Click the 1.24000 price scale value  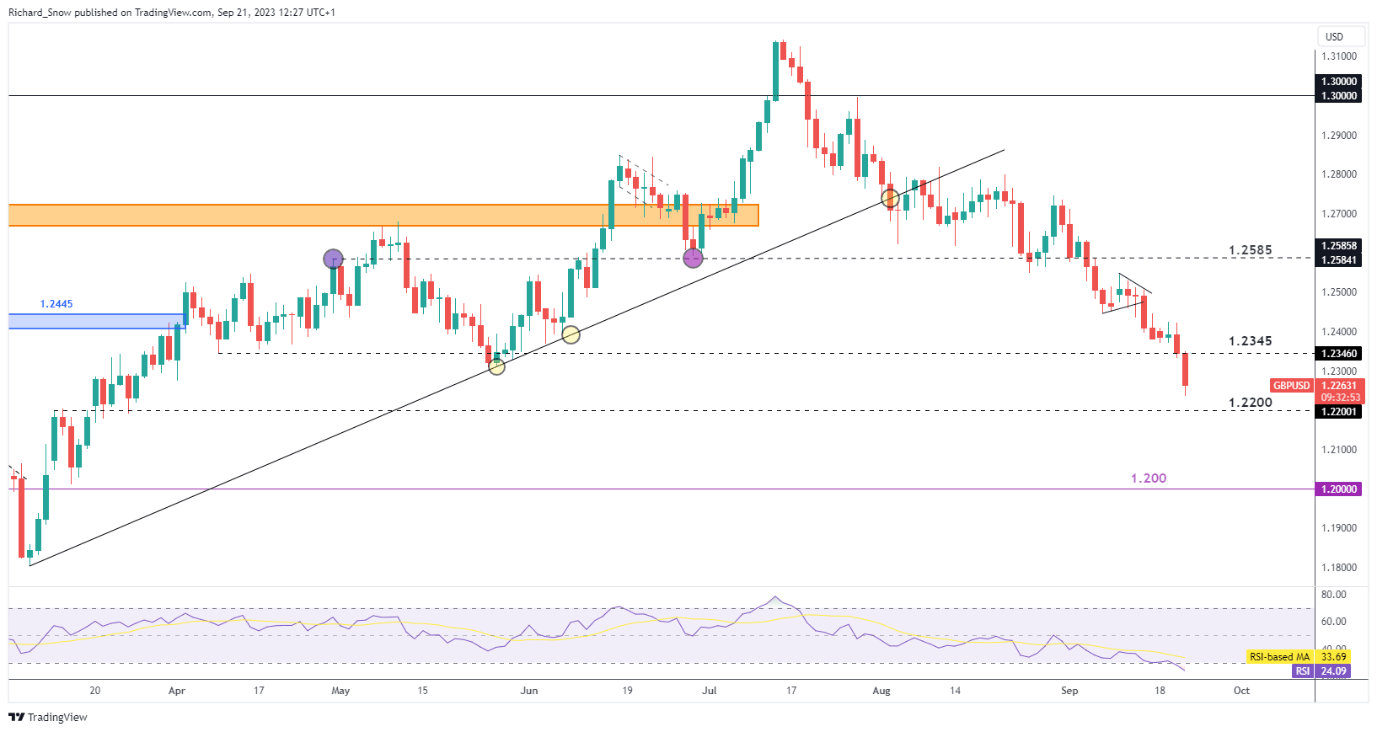pyautogui.click(x=1339, y=332)
